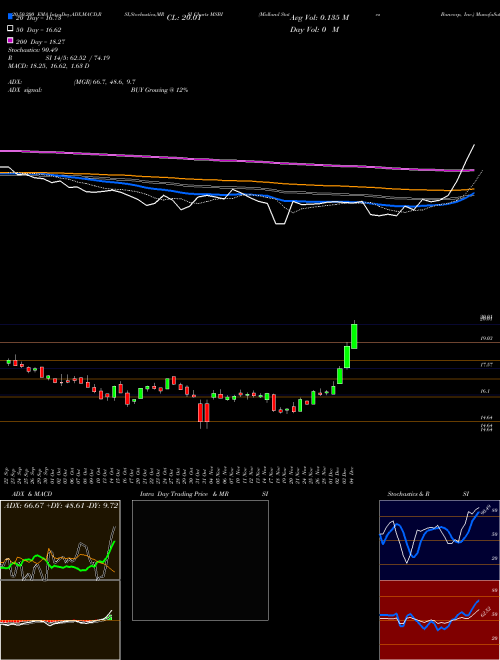Click the white 50 Day EMA legend swatch
This screenshot has width=500, height=660.
point(10,28)
